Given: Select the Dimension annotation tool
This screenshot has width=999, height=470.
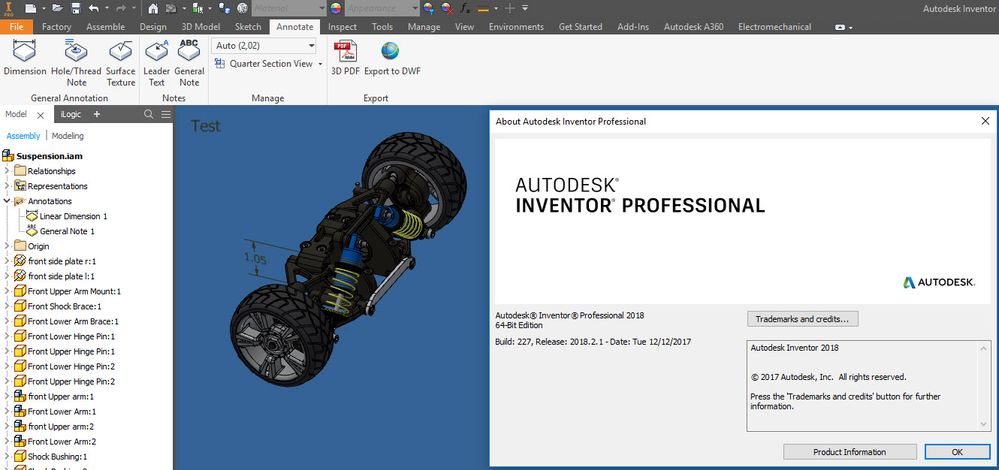Looking at the screenshot, I should point(25,58).
